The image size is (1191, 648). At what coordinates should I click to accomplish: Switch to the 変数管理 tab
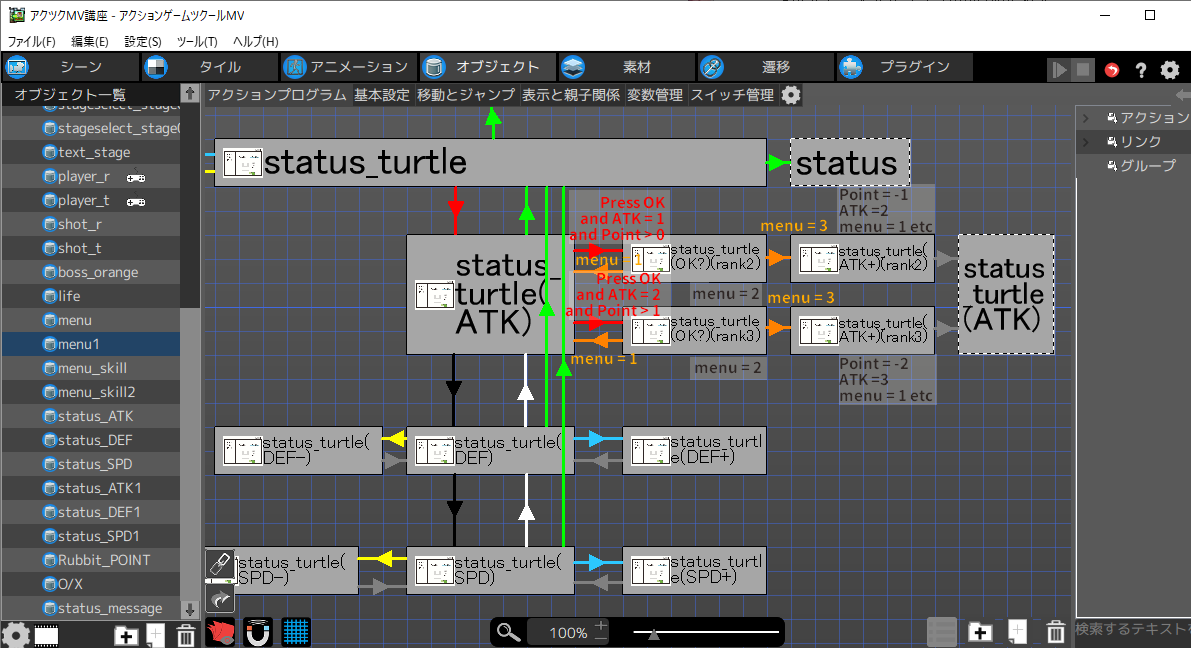click(655, 95)
